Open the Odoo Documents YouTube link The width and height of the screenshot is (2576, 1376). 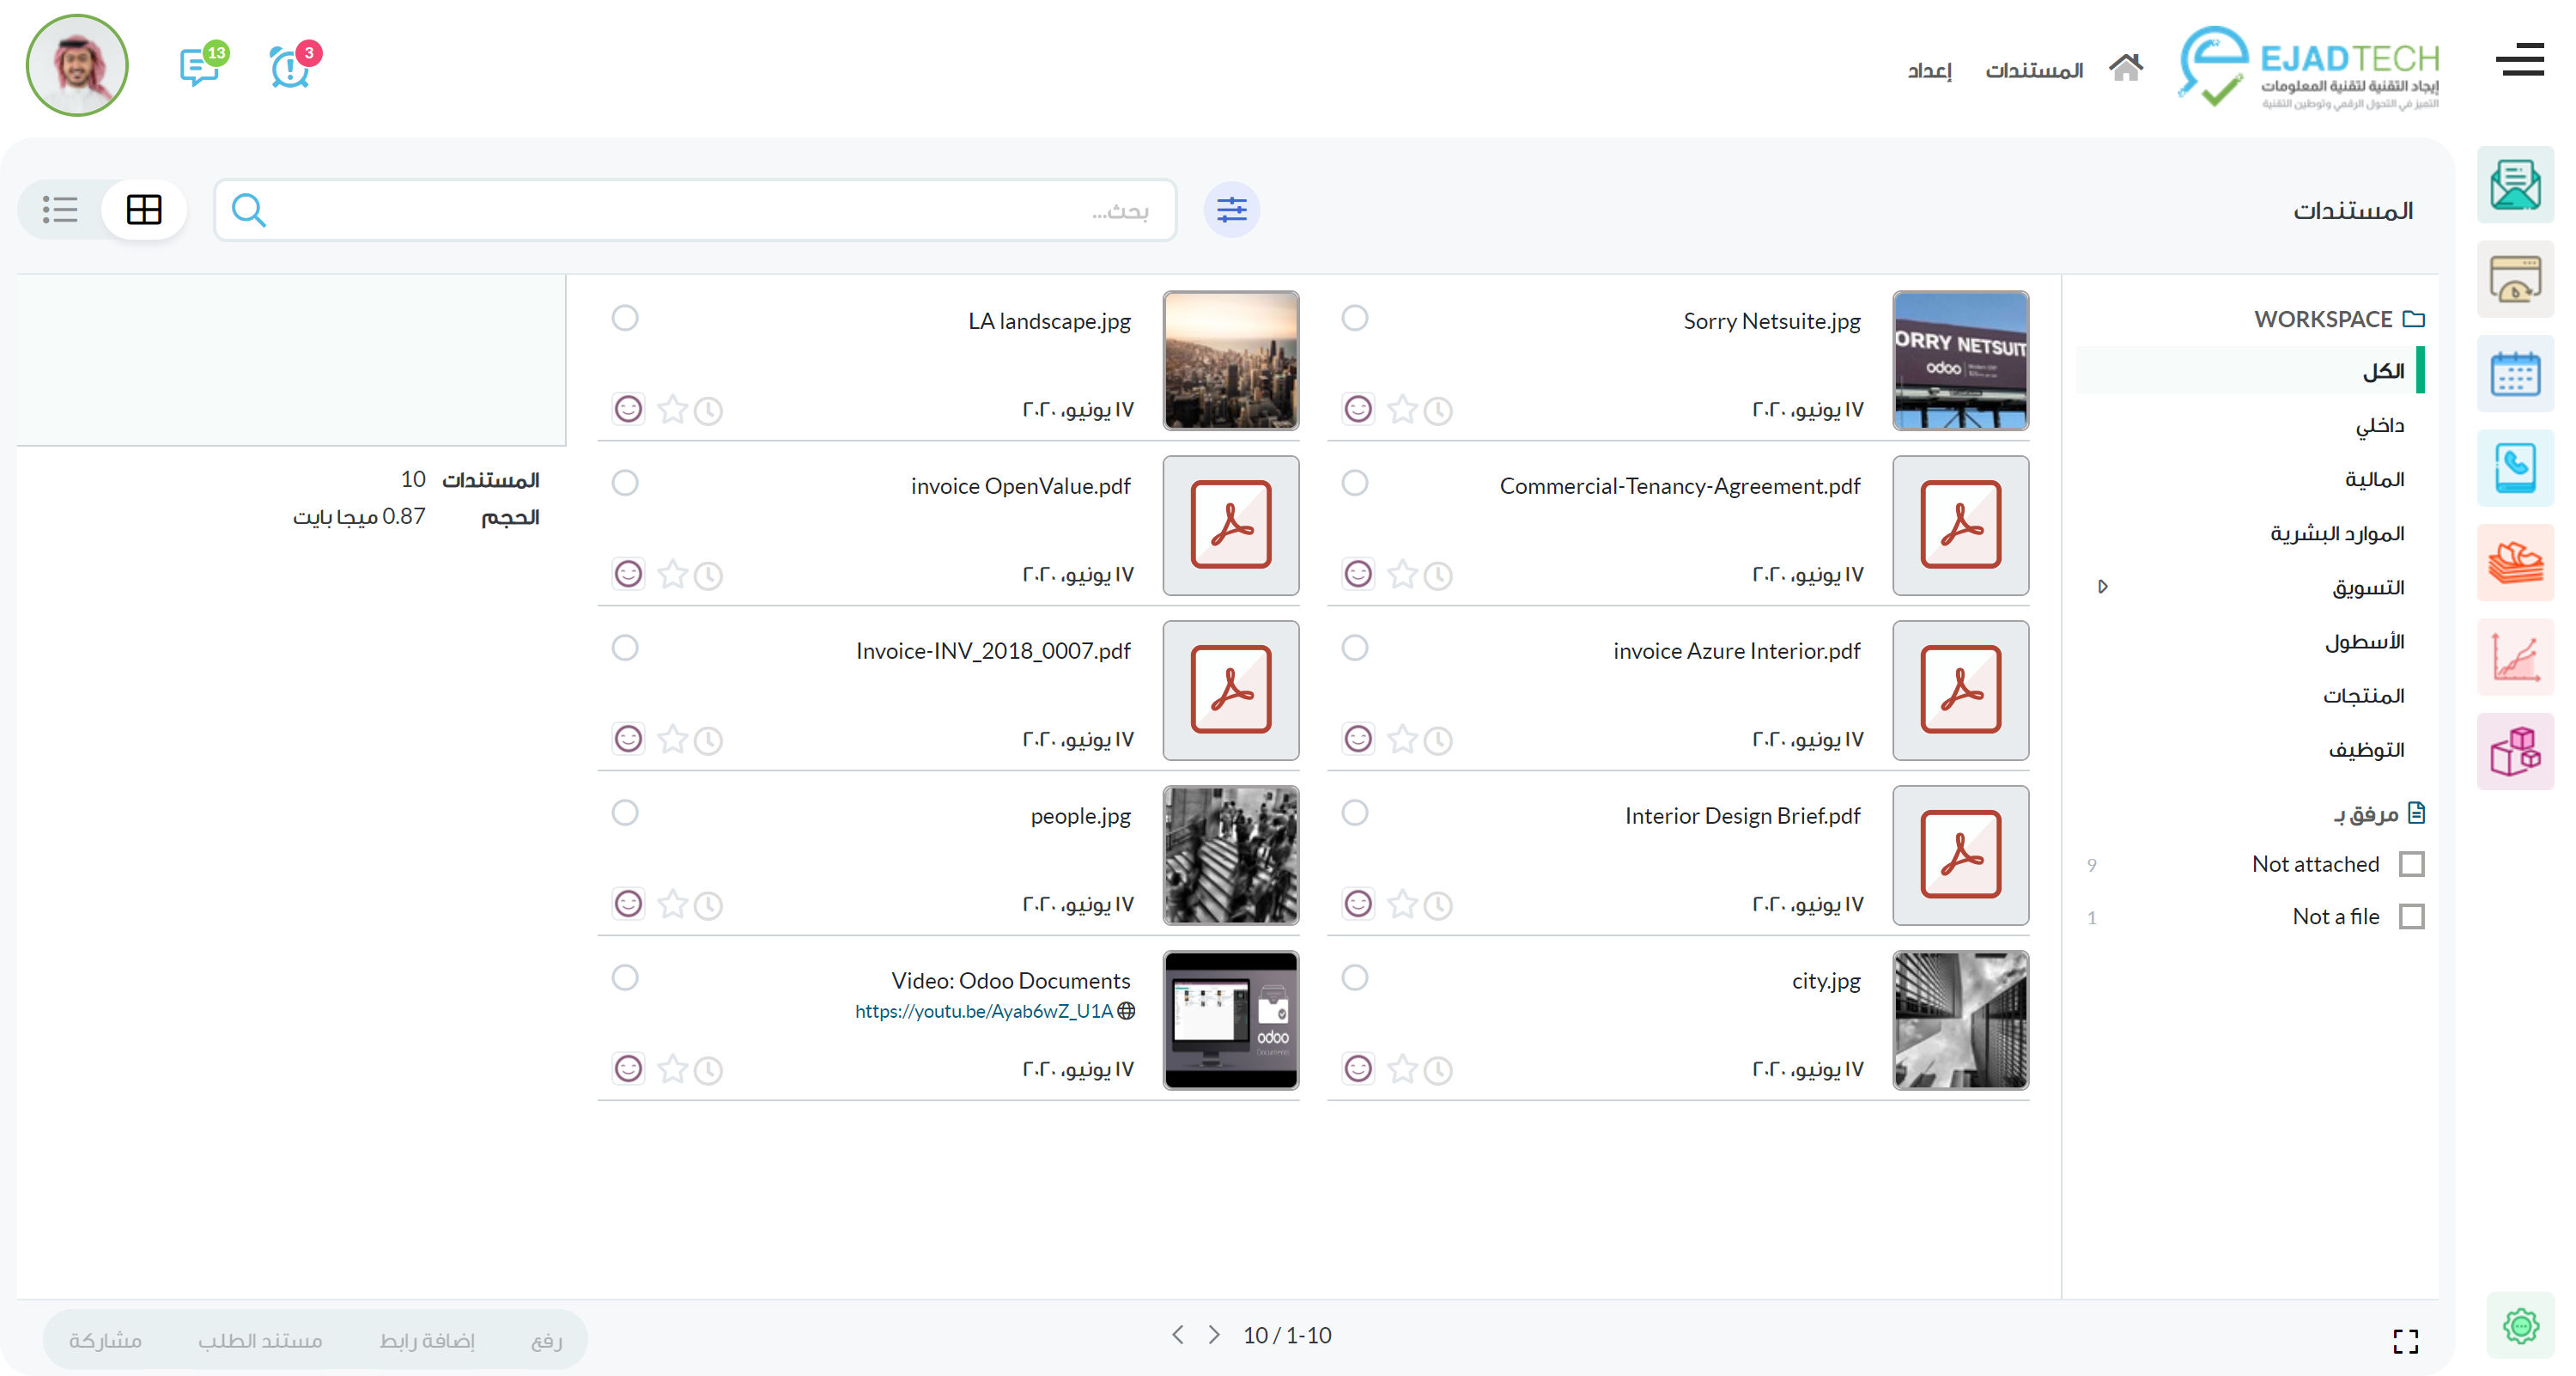pos(983,1011)
